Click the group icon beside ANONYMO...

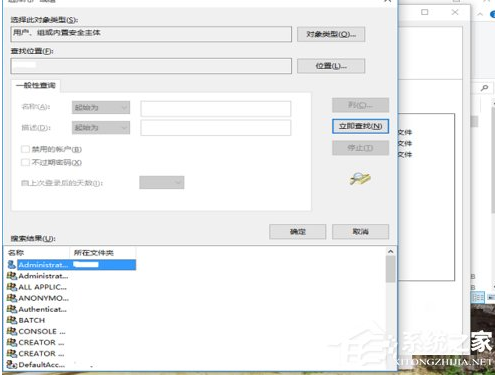pyautogui.click(x=12, y=298)
